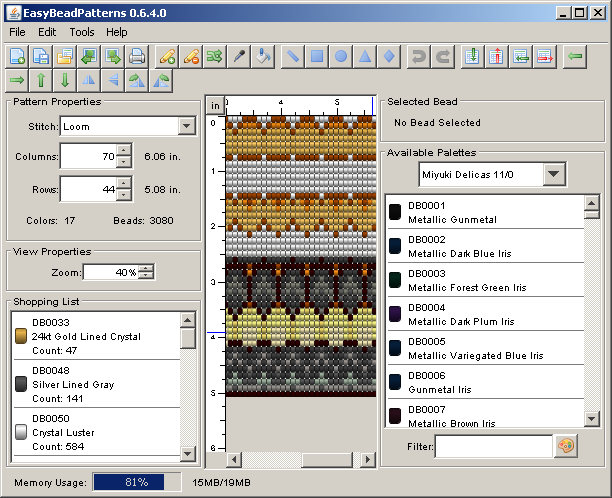
Task: Open the Help menu
Action: point(117,32)
